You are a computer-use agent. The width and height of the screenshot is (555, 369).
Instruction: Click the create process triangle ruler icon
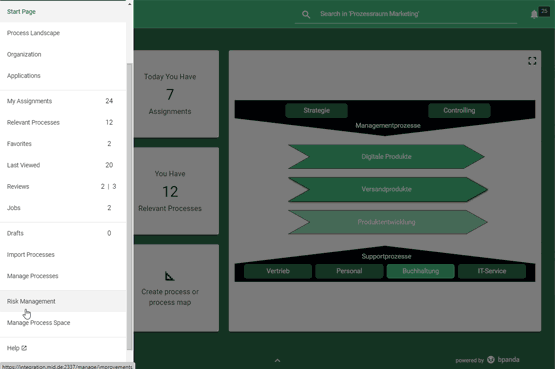(170, 276)
